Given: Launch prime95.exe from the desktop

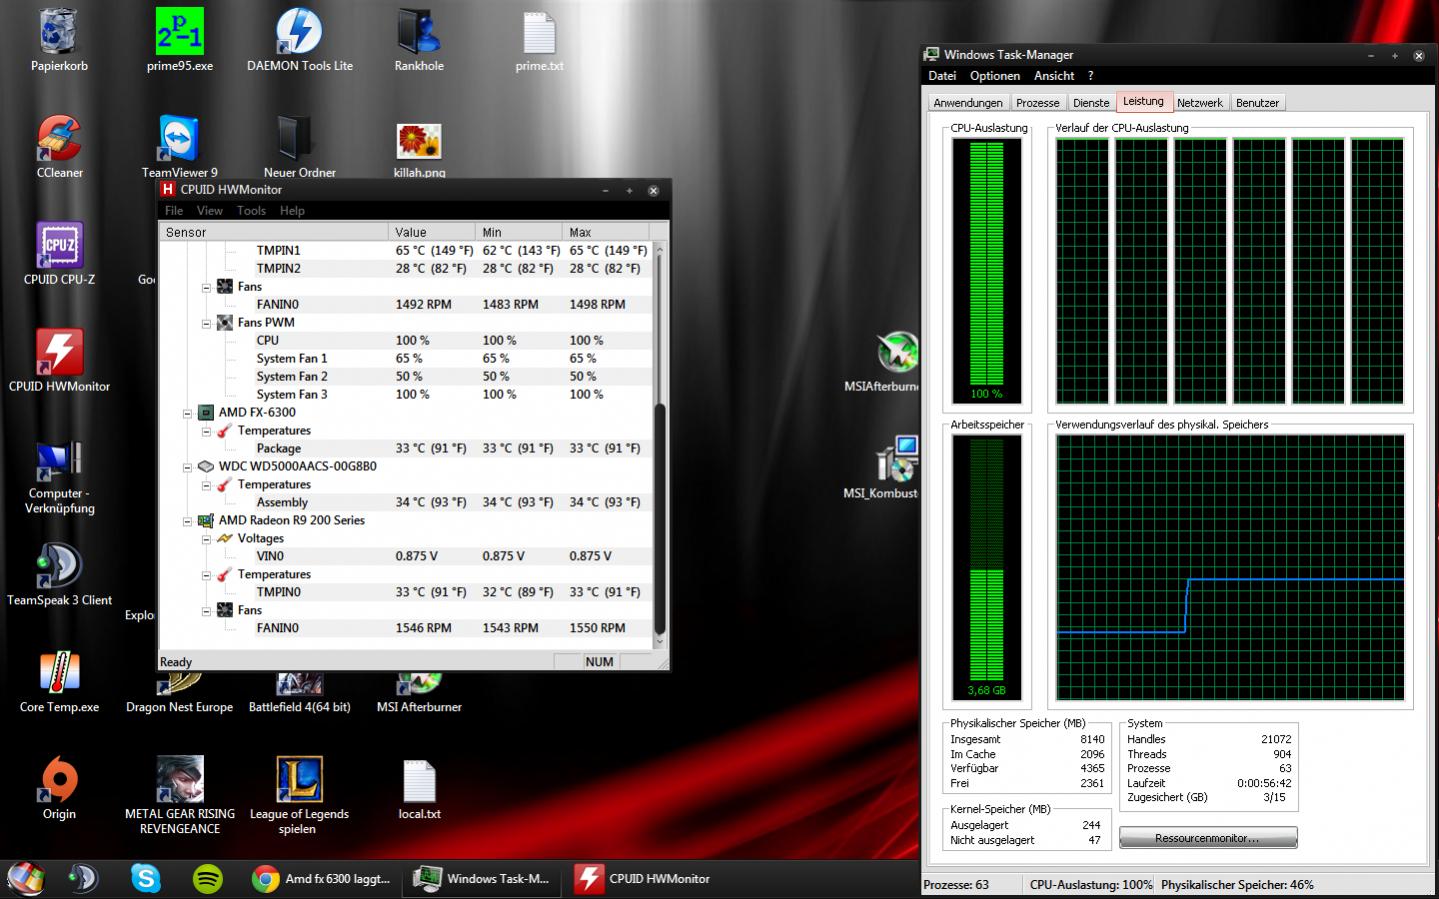Looking at the screenshot, I should [x=179, y=40].
